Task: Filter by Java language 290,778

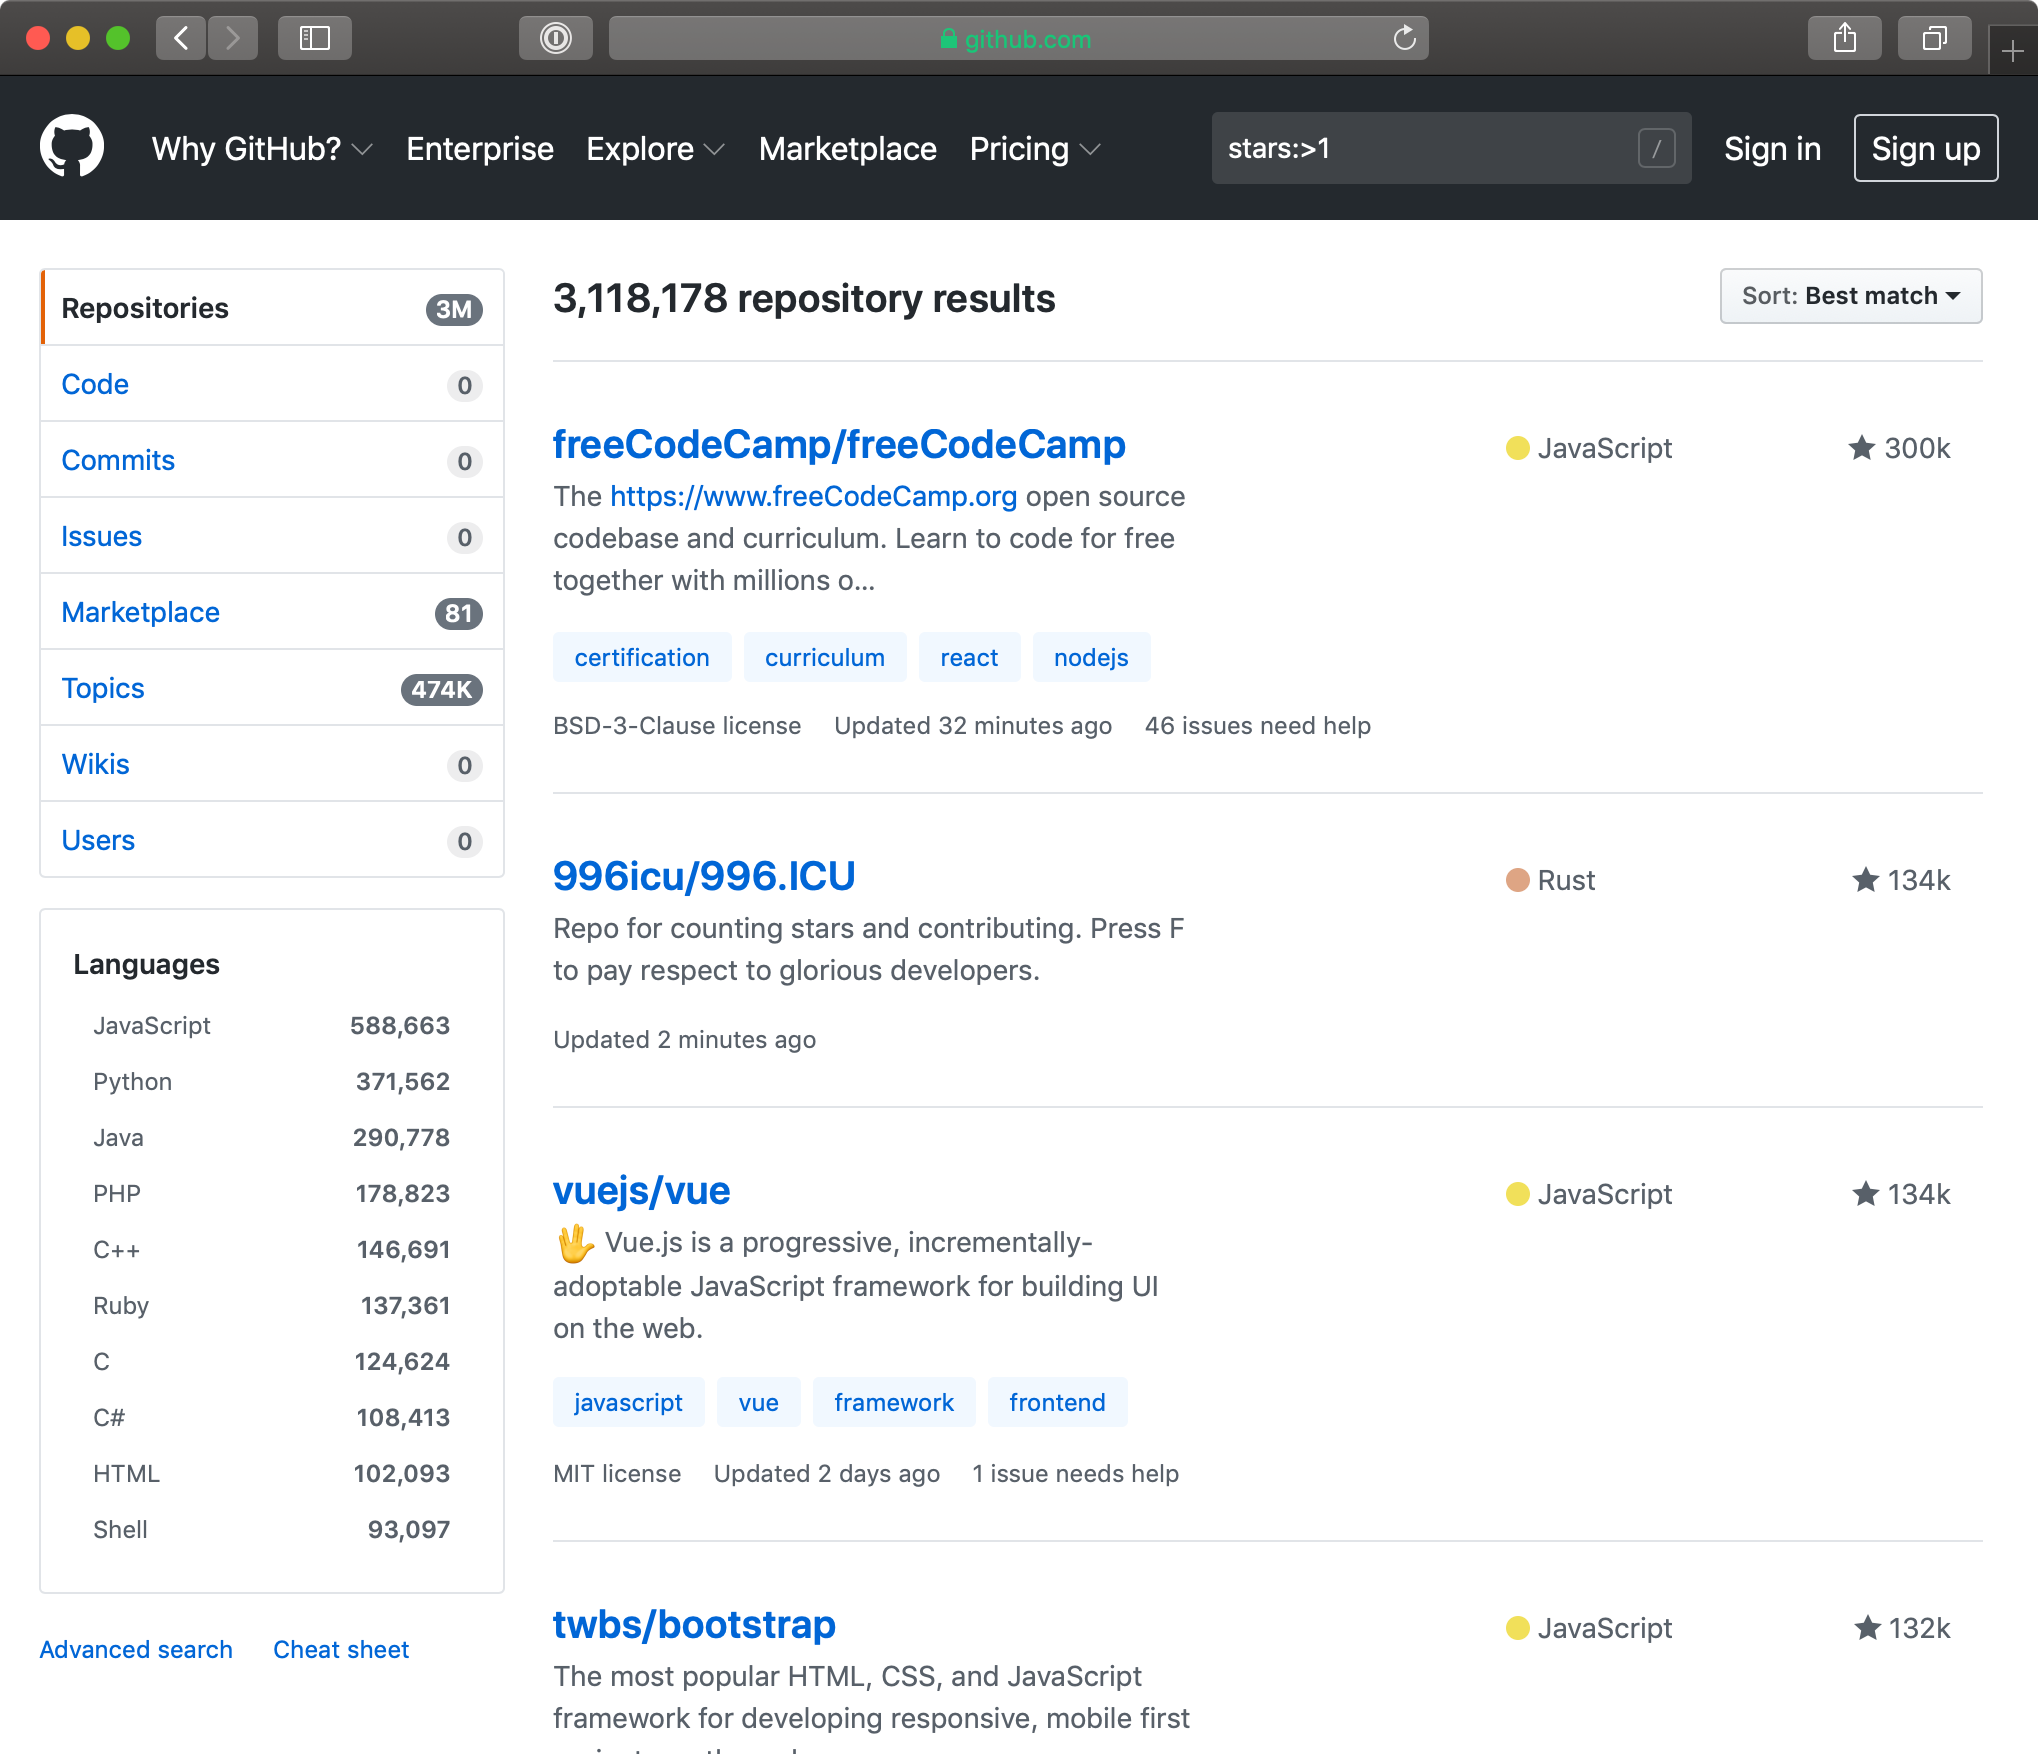Action: 272,1137
